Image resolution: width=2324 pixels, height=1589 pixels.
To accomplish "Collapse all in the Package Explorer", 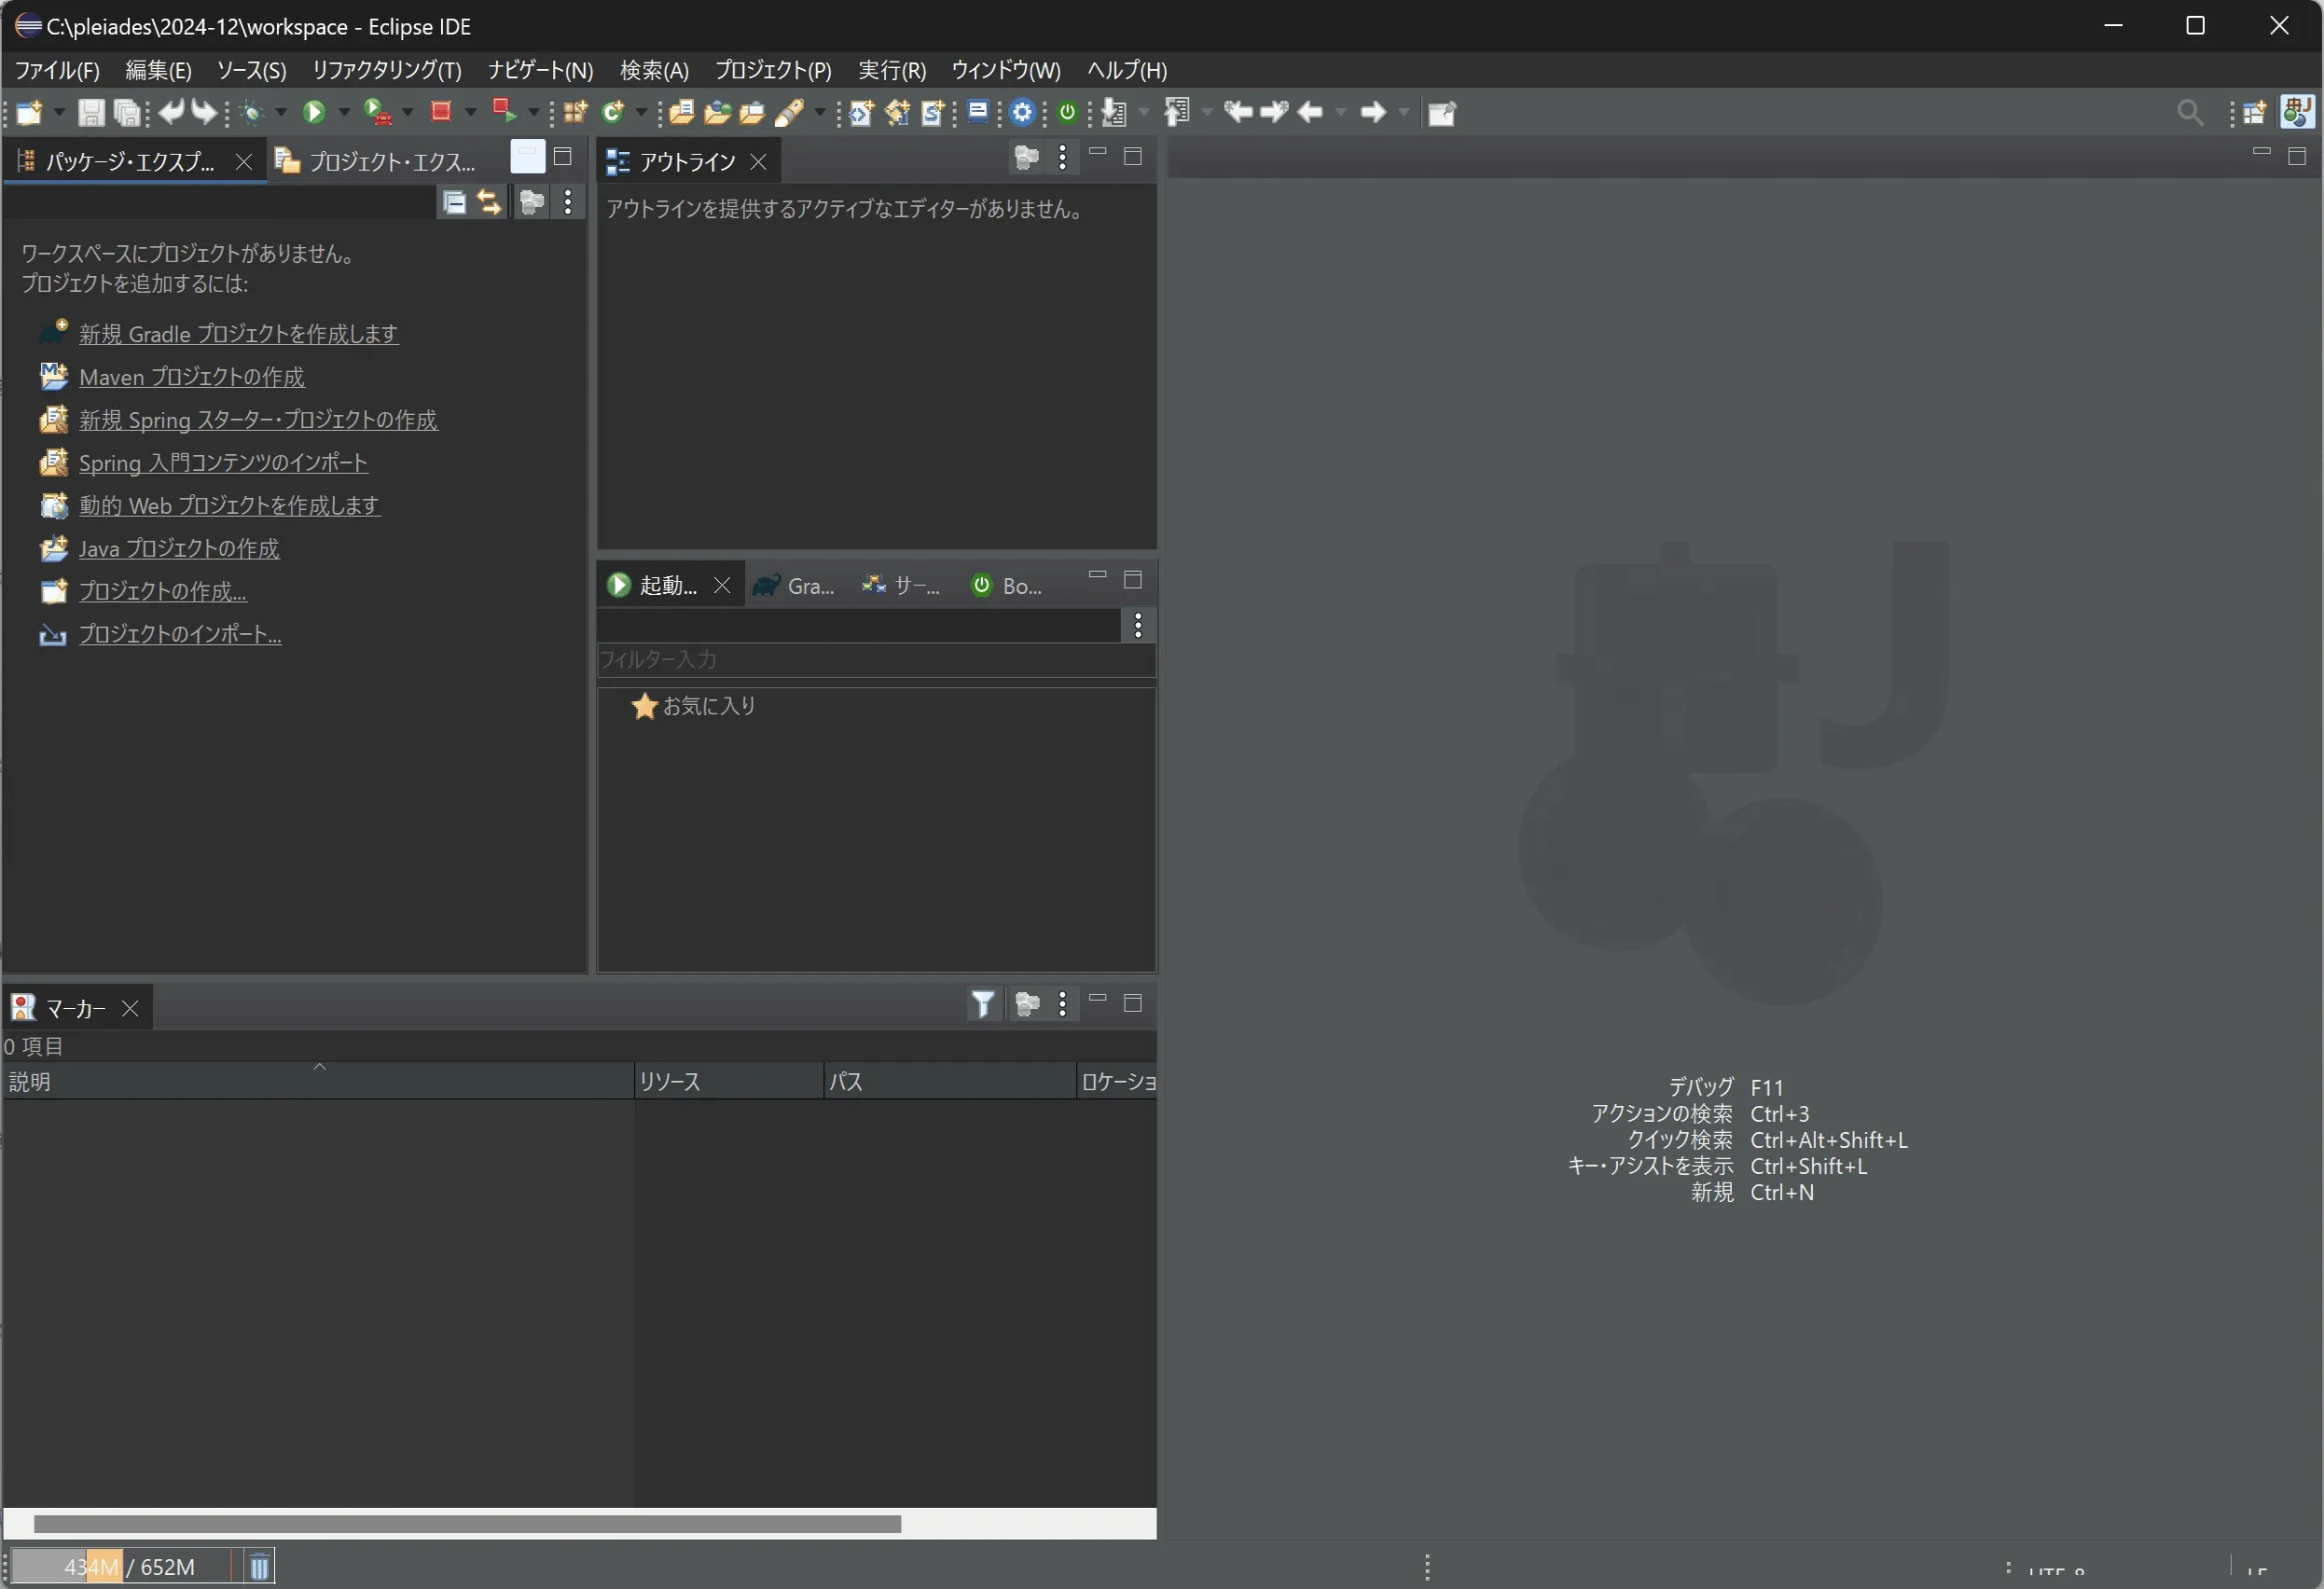I will 455,203.
